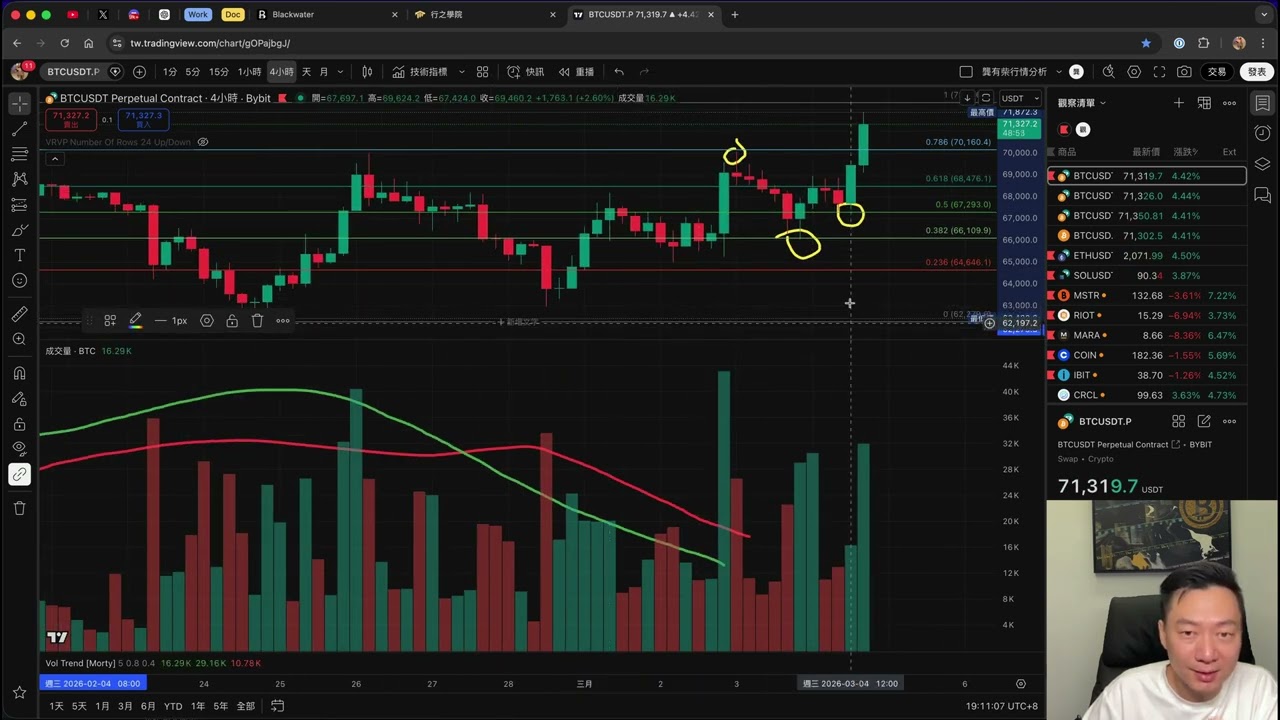This screenshot has height=720, width=1280.
Task: Toggle the drawing sync link button
Action: click(x=19, y=474)
